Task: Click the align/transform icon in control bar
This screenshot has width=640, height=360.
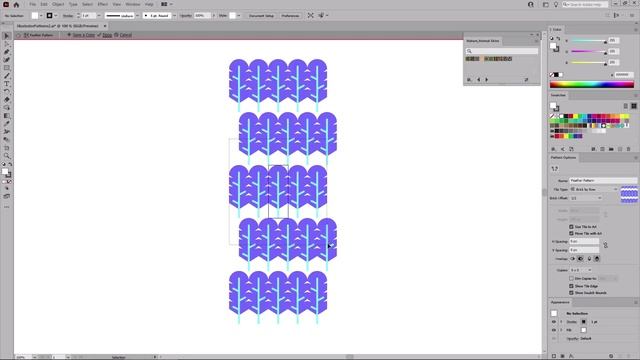Action: point(311,16)
